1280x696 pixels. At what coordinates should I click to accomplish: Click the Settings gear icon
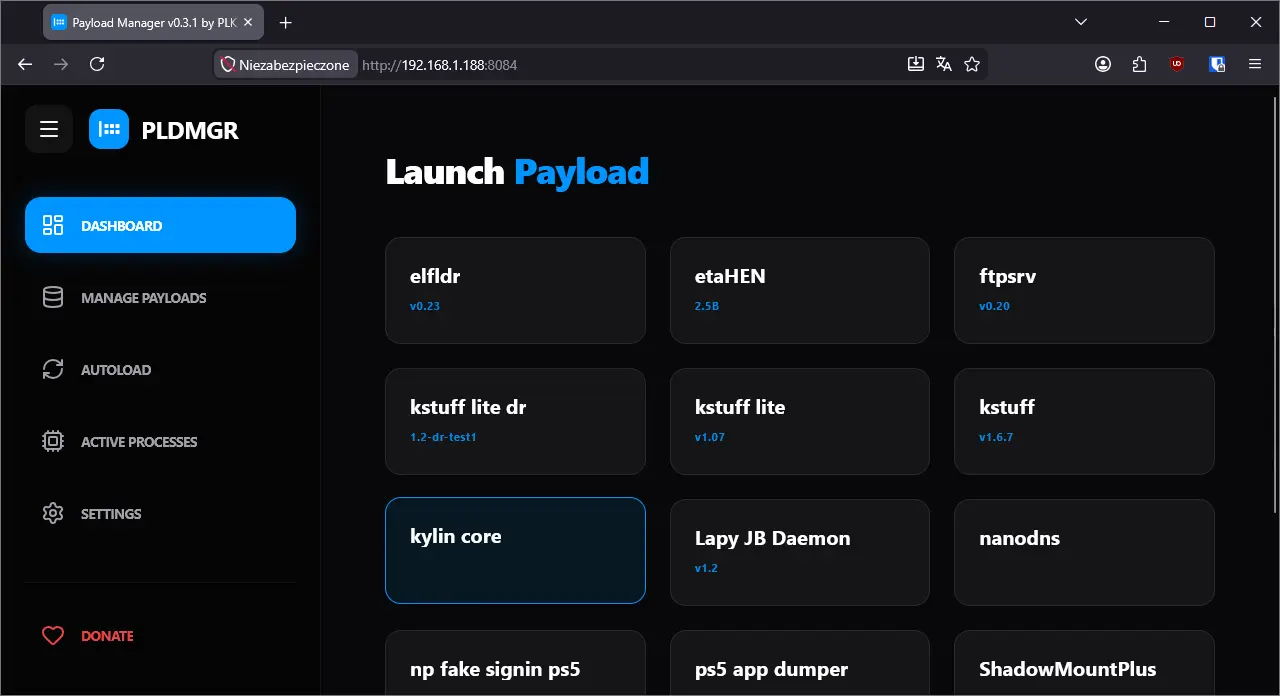[53, 513]
